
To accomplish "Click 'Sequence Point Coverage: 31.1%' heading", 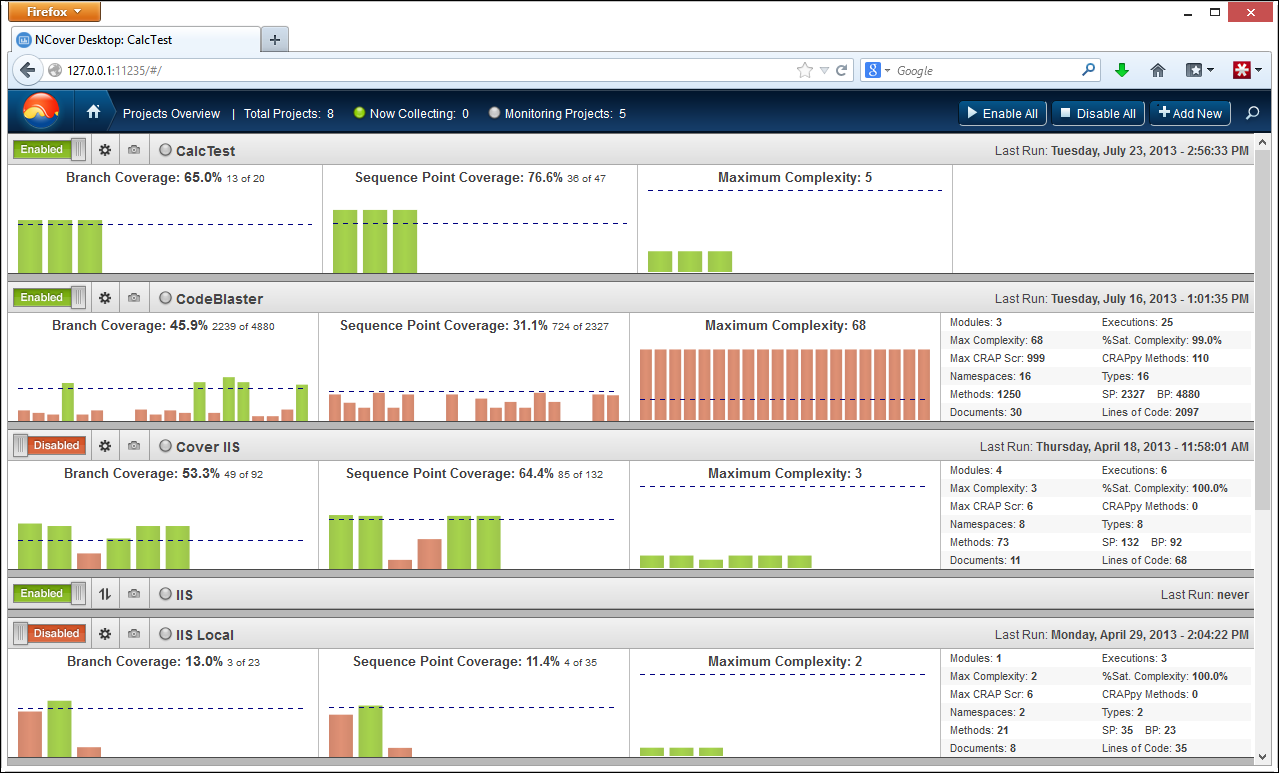I will click(444, 326).
